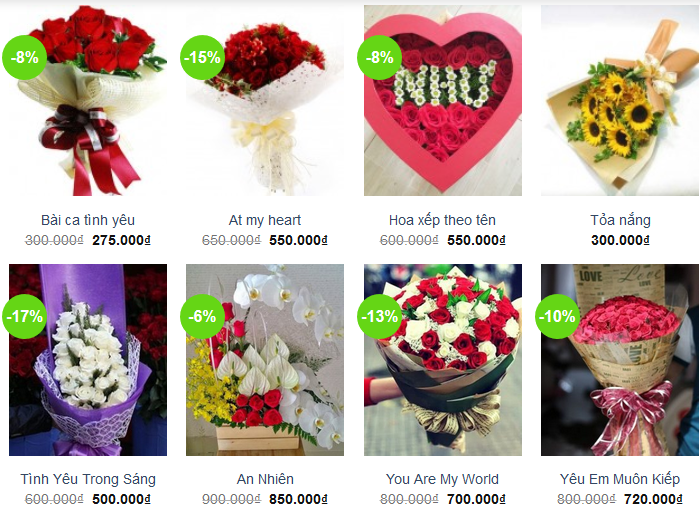Click the -10% discount badge
The image size is (700, 519).
pos(557,316)
